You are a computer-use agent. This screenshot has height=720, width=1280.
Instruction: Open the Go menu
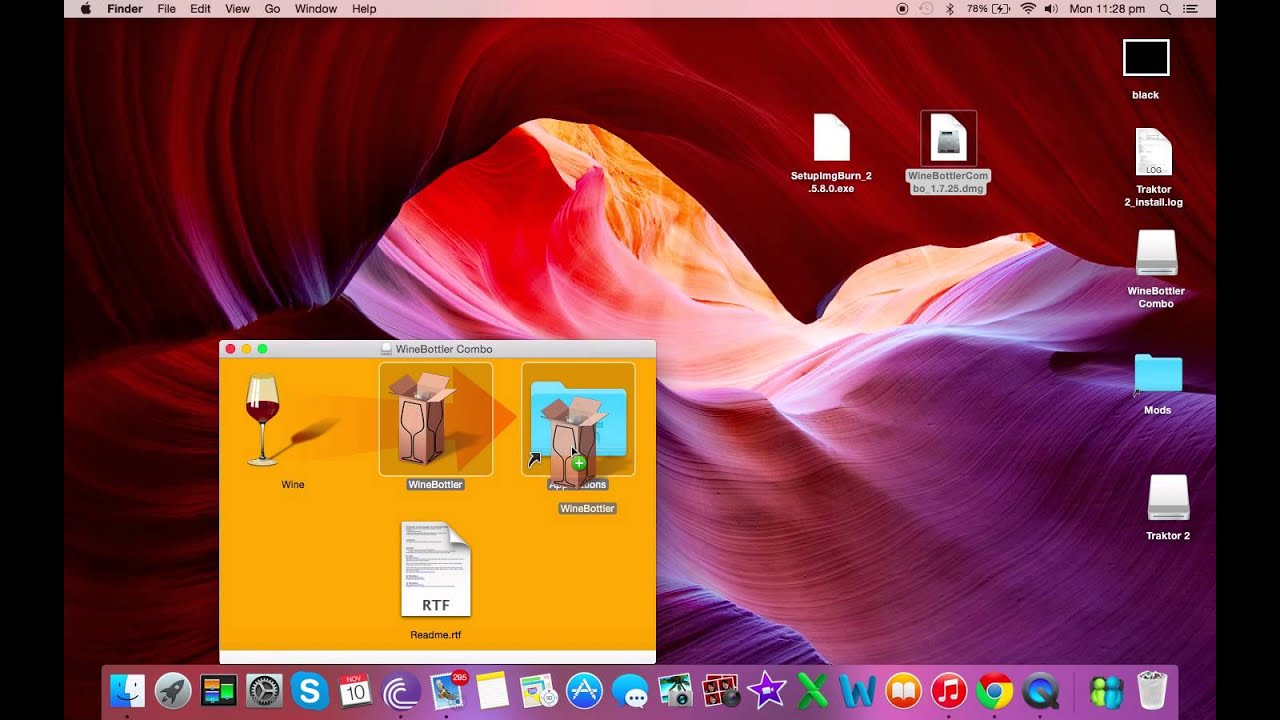pos(272,9)
